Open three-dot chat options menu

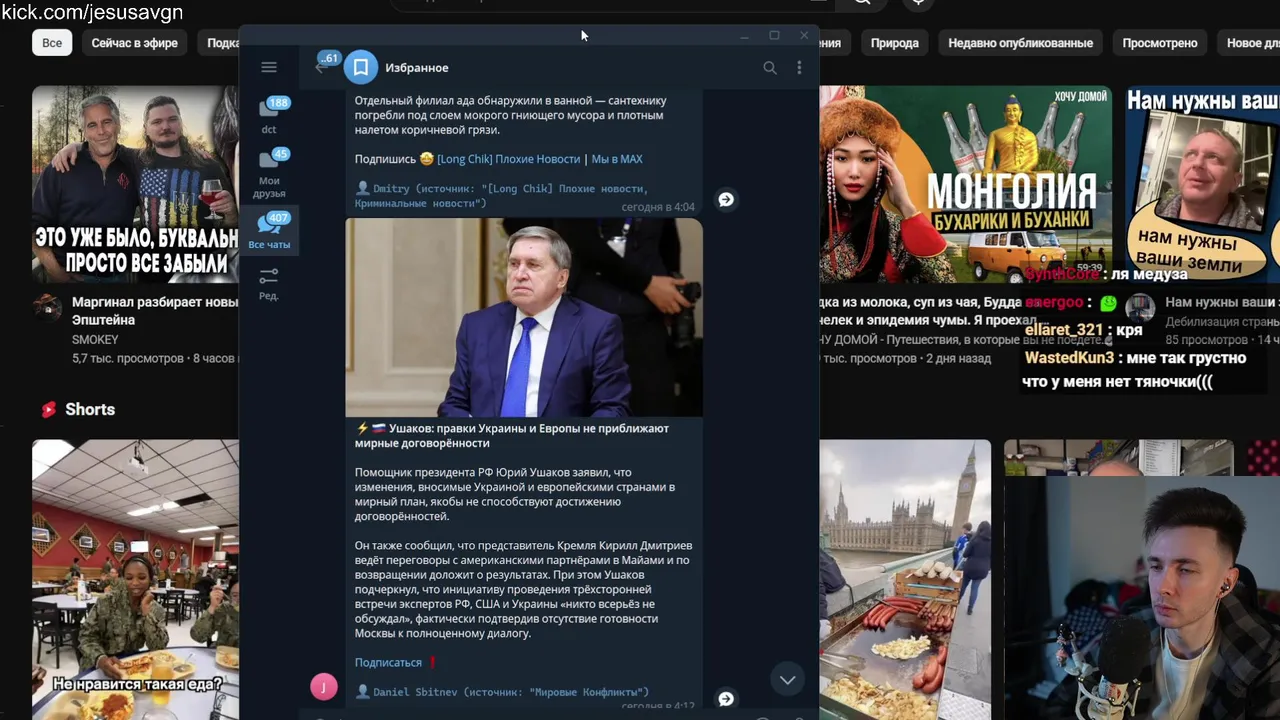click(x=799, y=67)
